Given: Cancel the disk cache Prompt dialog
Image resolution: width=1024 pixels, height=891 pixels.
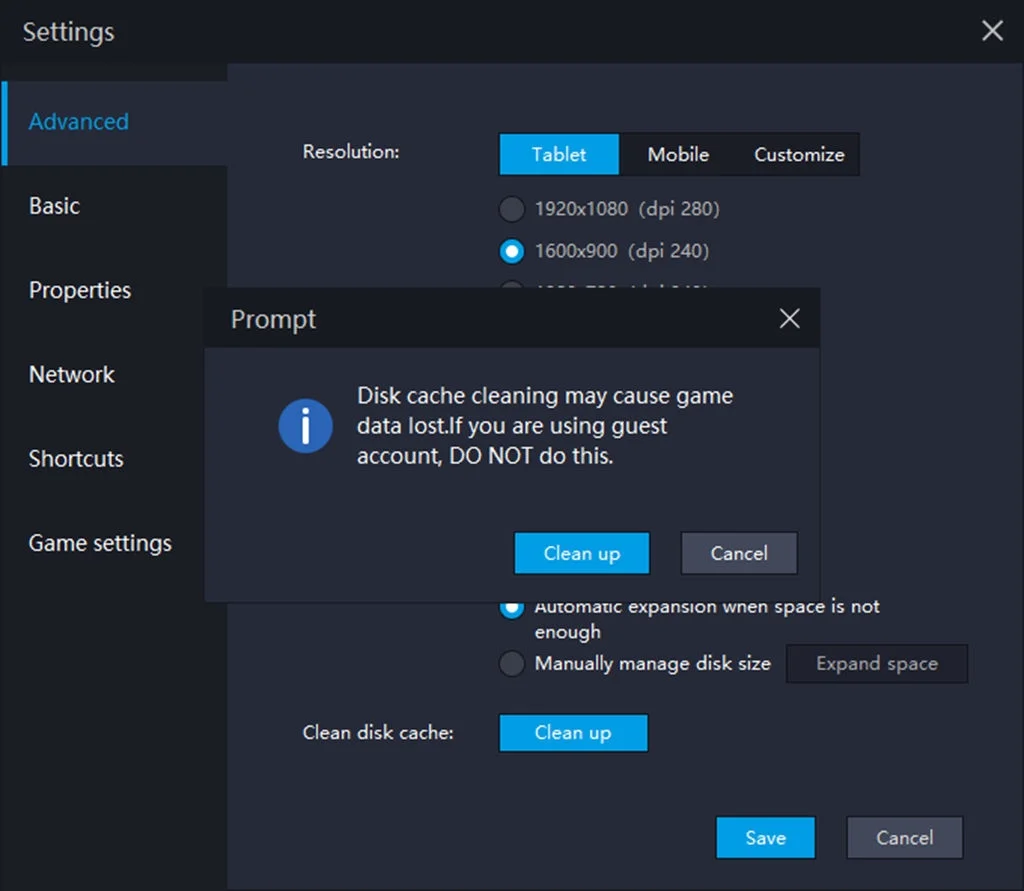Looking at the screenshot, I should coord(739,553).
